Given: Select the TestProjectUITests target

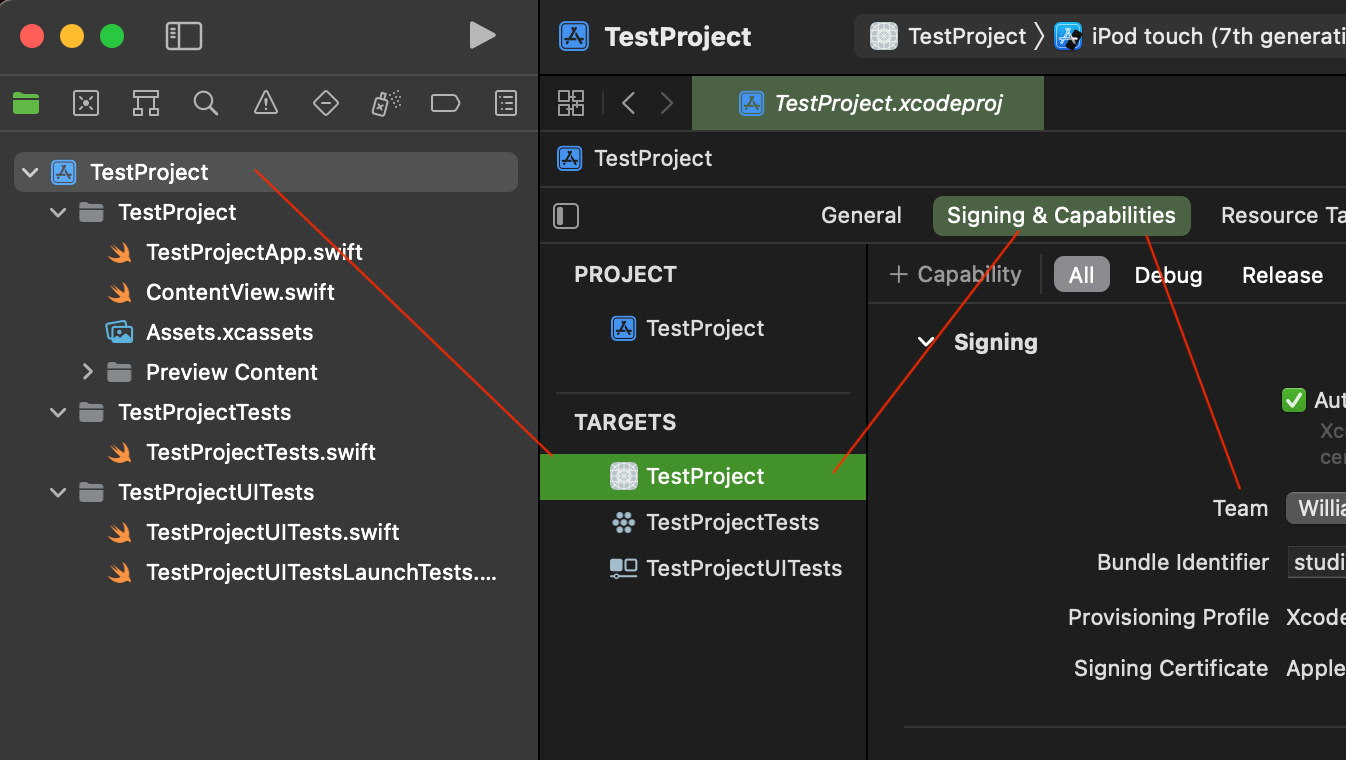Looking at the screenshot, I should click(x=726, y=568).
